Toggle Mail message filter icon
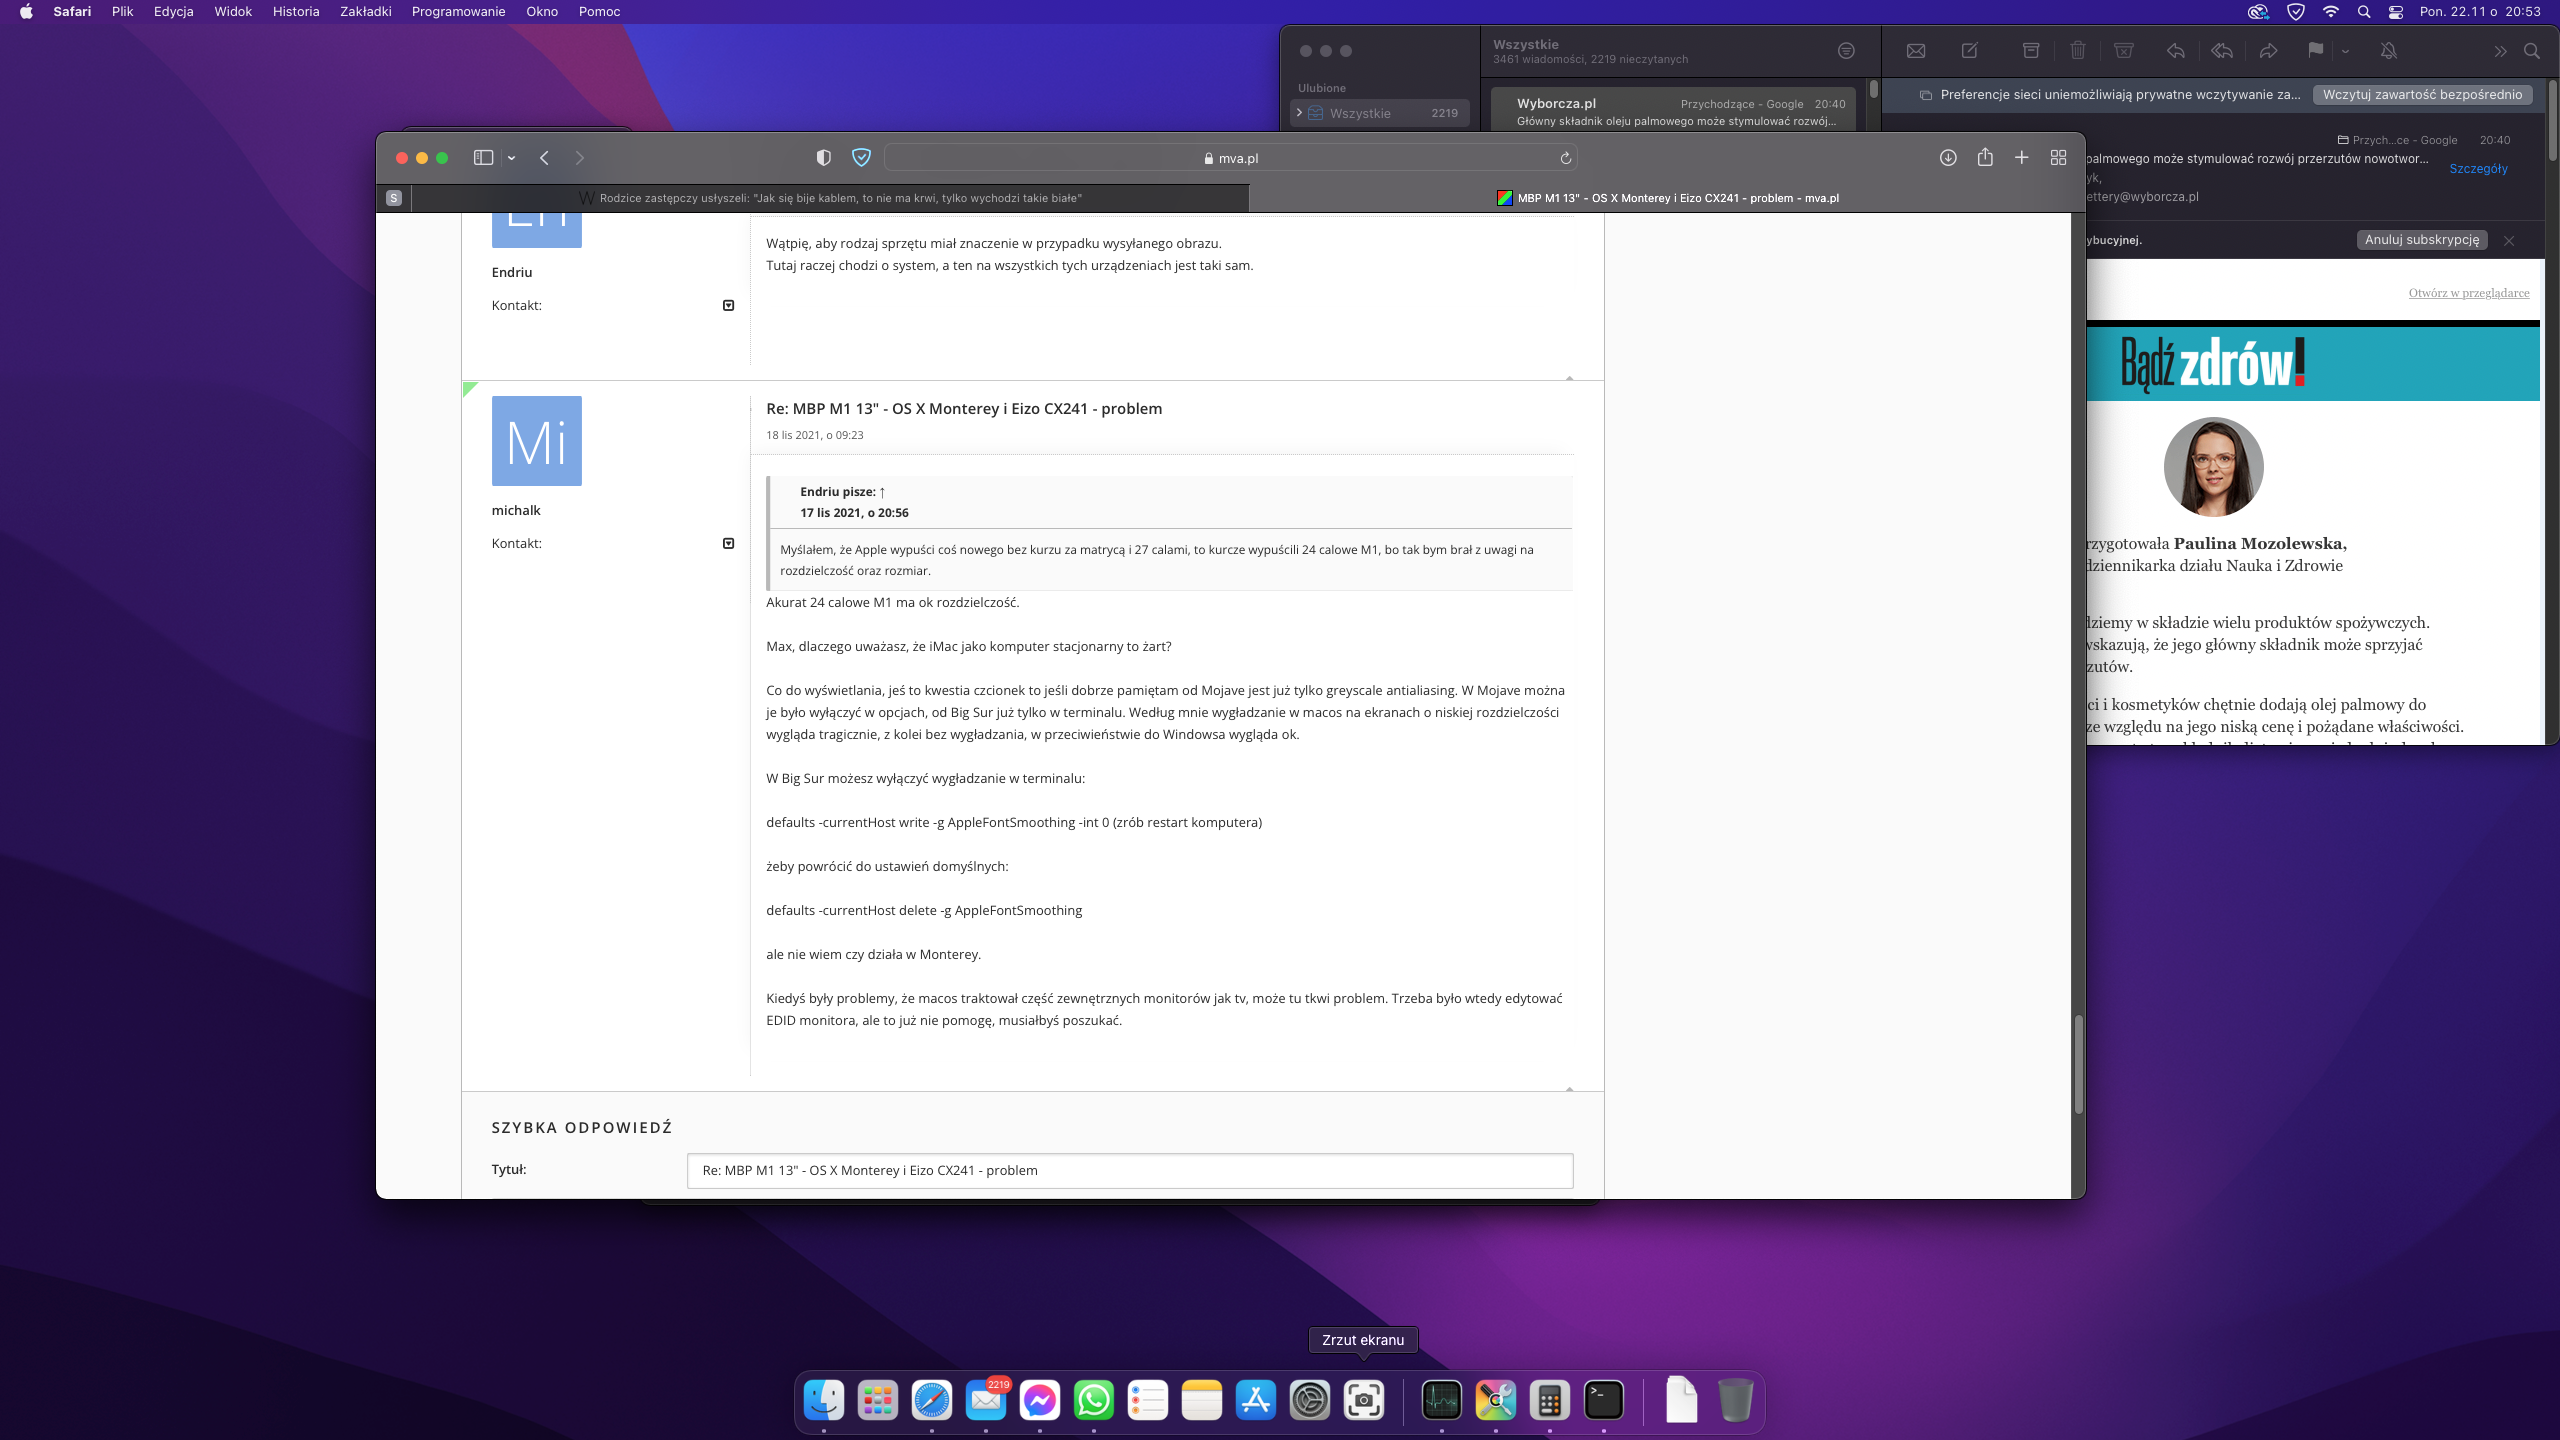 (1846, 51)
